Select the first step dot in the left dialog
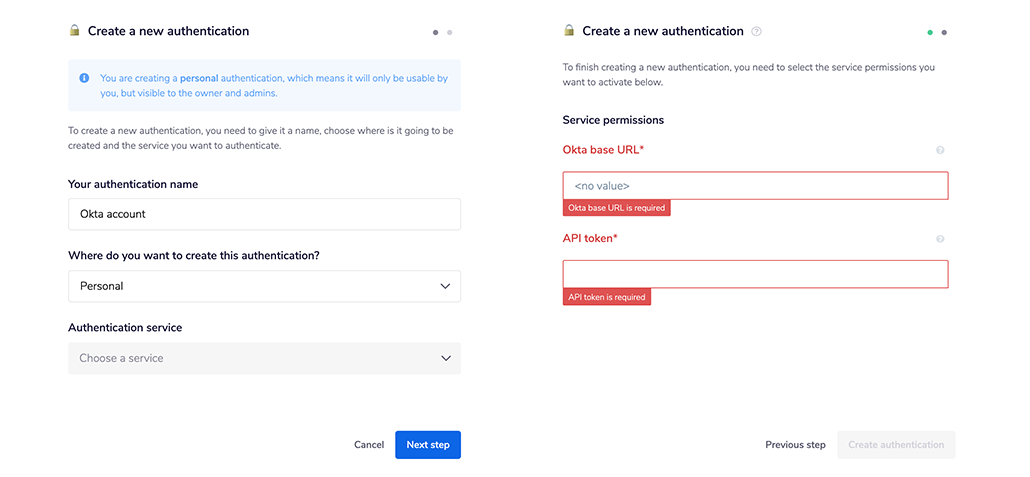Screen dimensions: 1030x477 coord(436,32)
